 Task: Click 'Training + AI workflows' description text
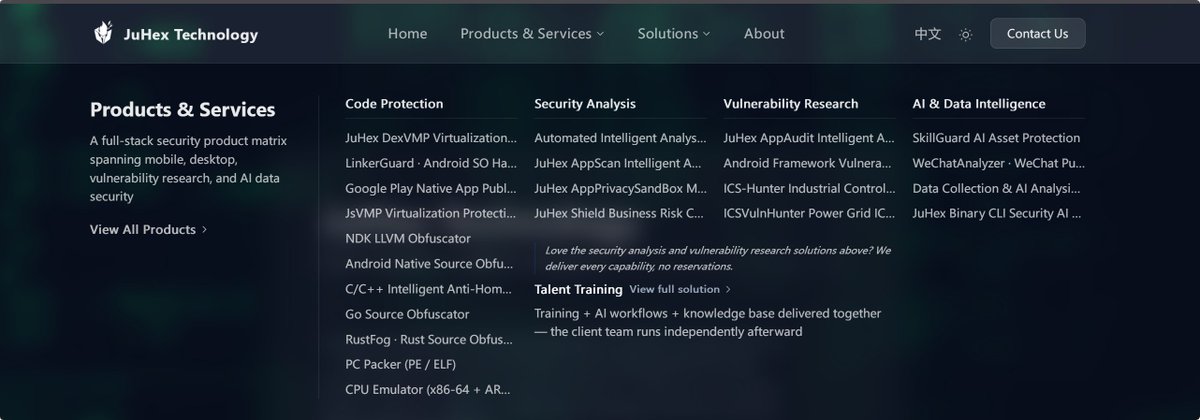coord(708,322)
